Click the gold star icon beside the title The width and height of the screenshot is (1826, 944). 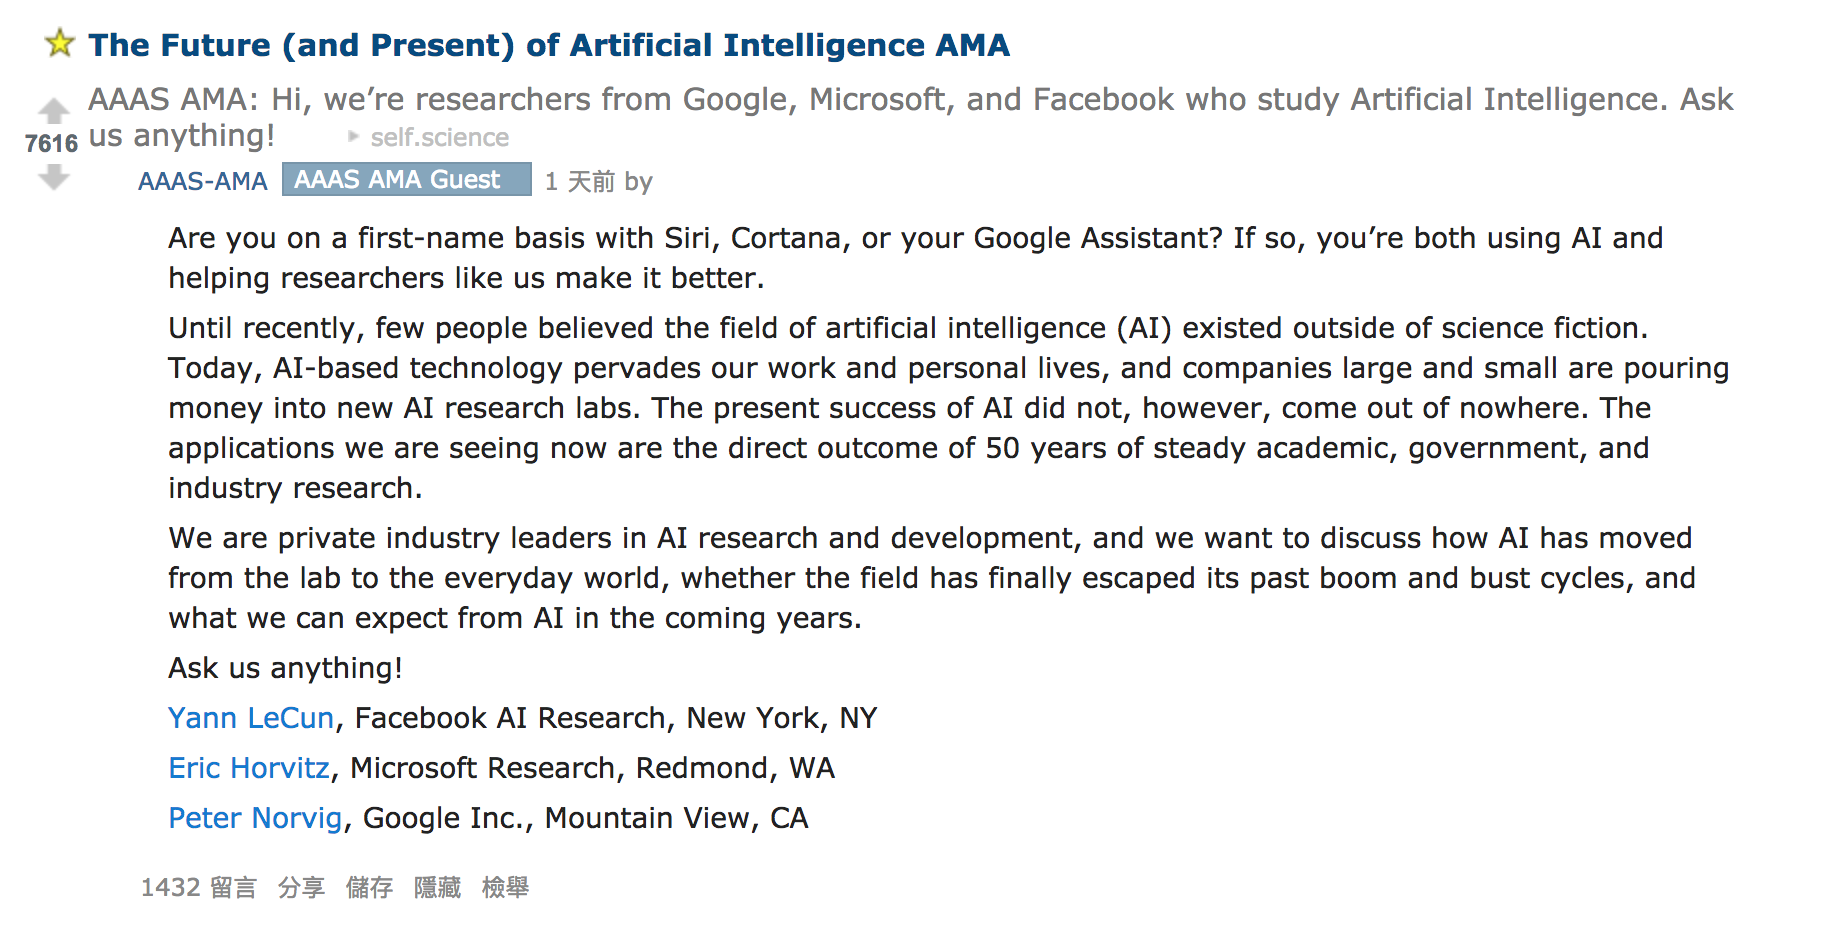60,43
